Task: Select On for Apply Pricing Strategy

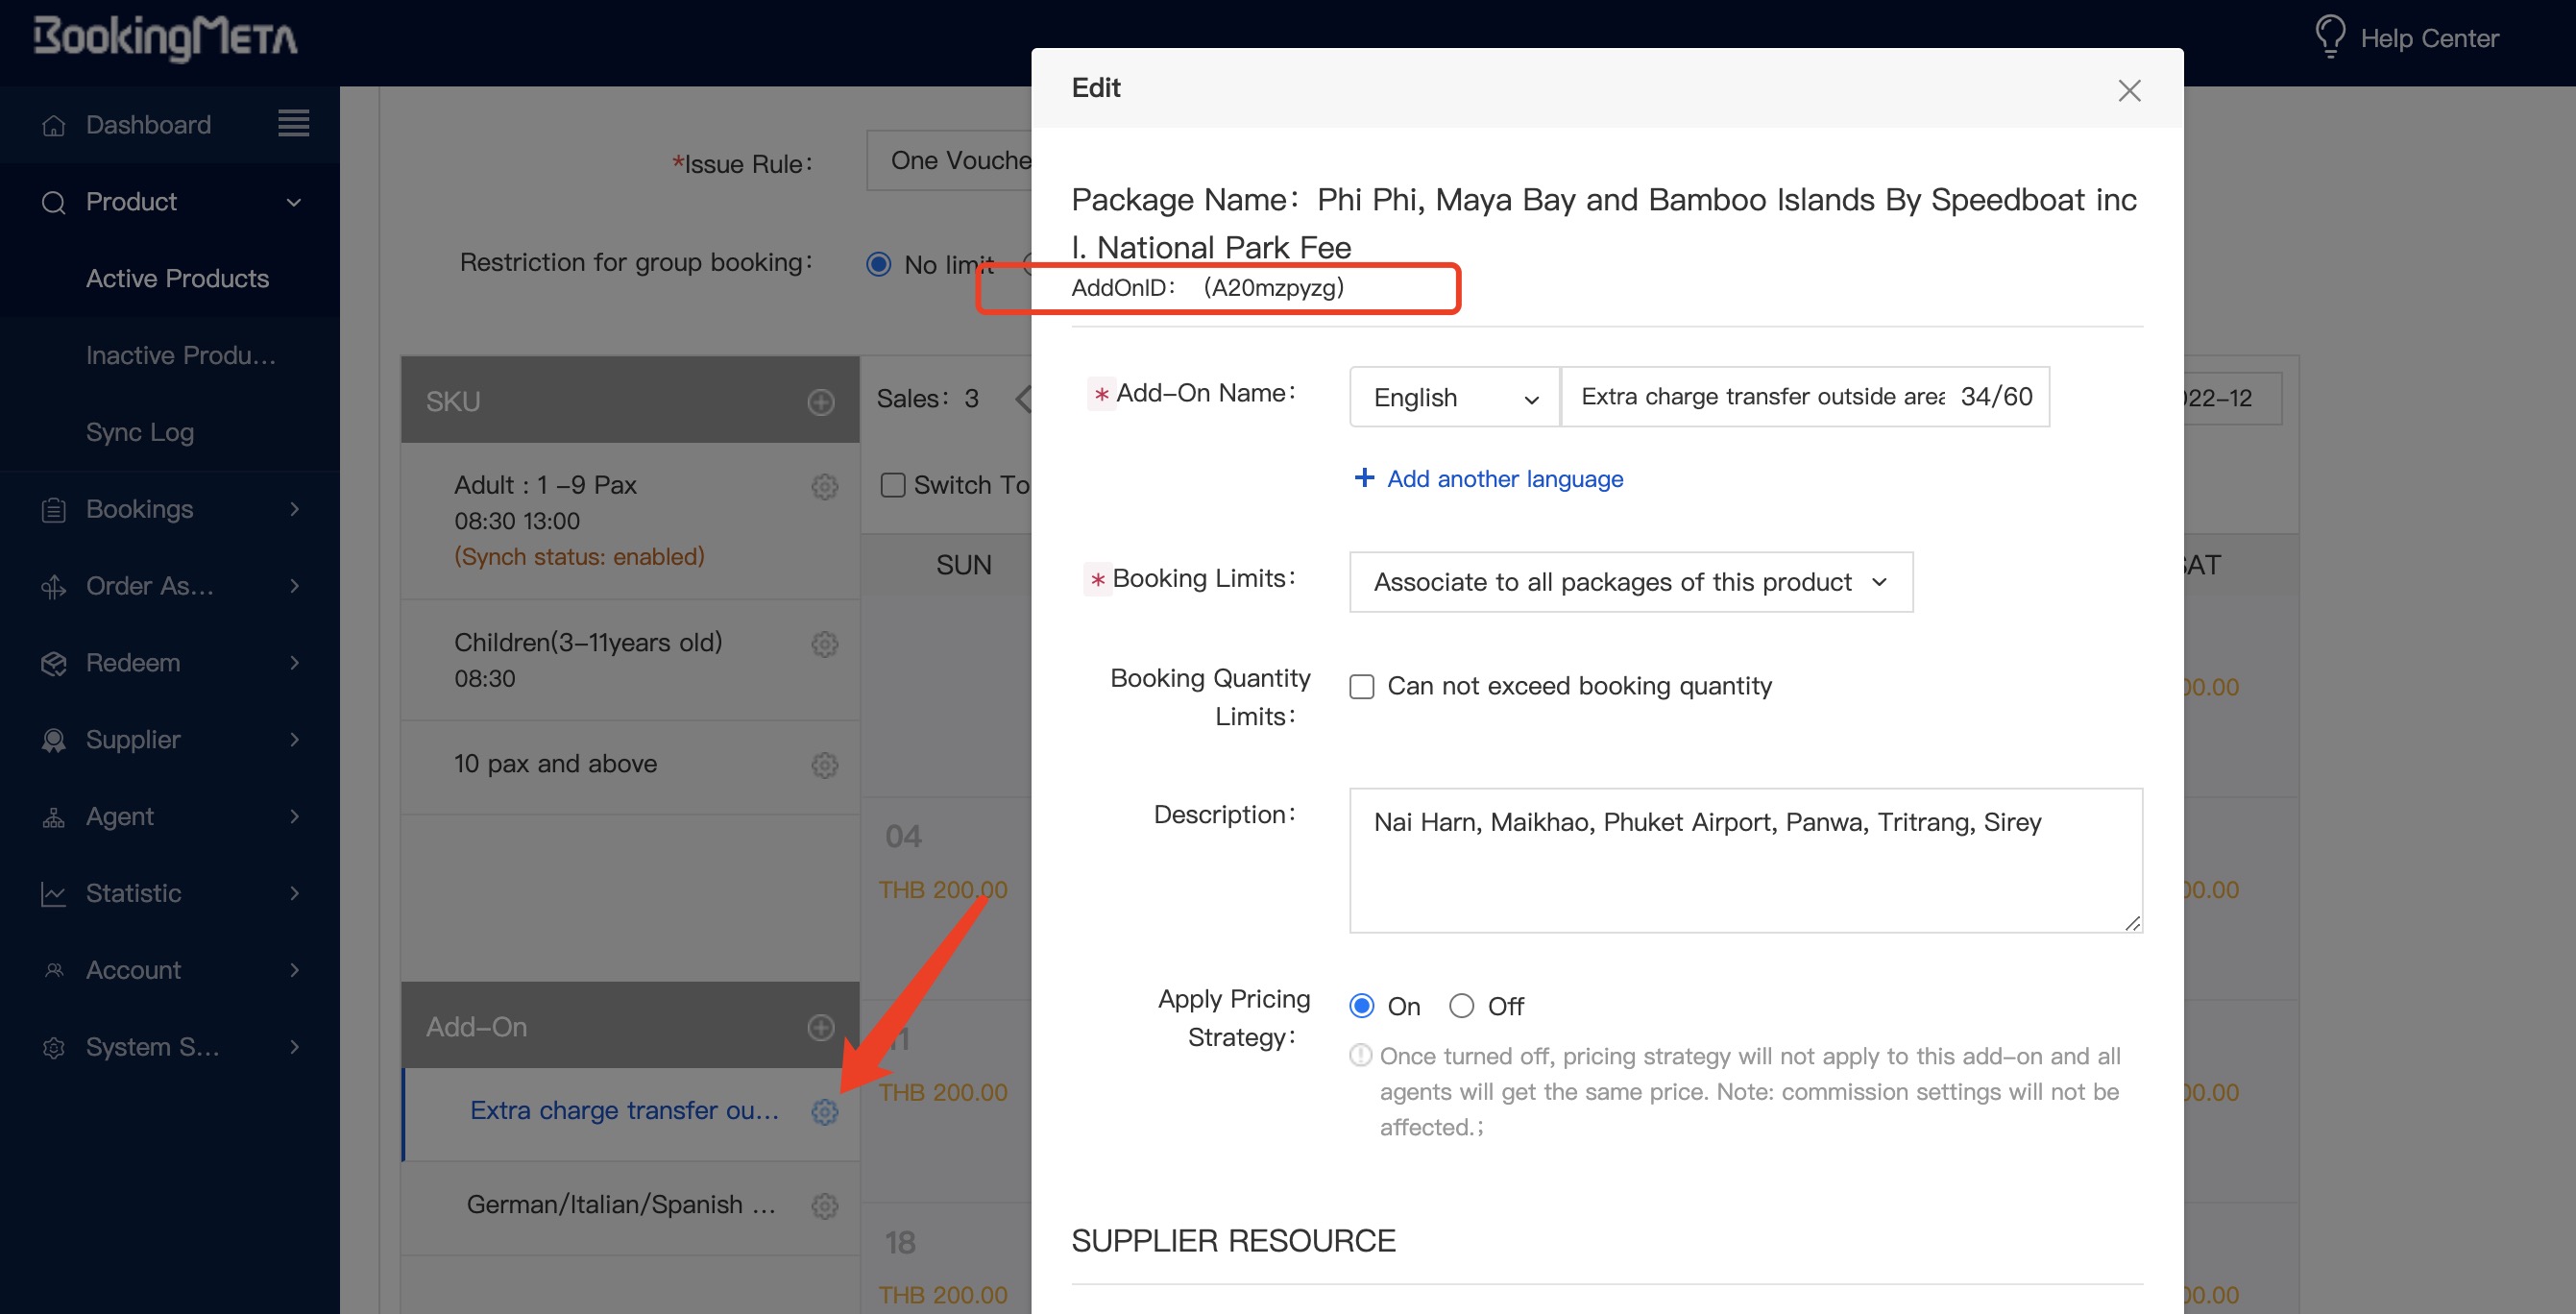Action: point(1361,1006)
